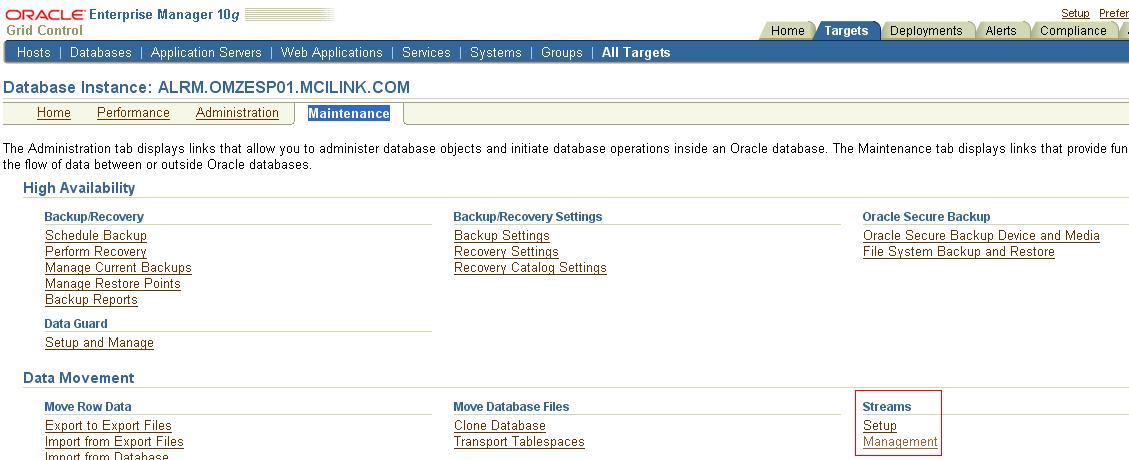Screen dimensions: 1129x460
Task: Open Backup Settings
Action: (502, 235)
